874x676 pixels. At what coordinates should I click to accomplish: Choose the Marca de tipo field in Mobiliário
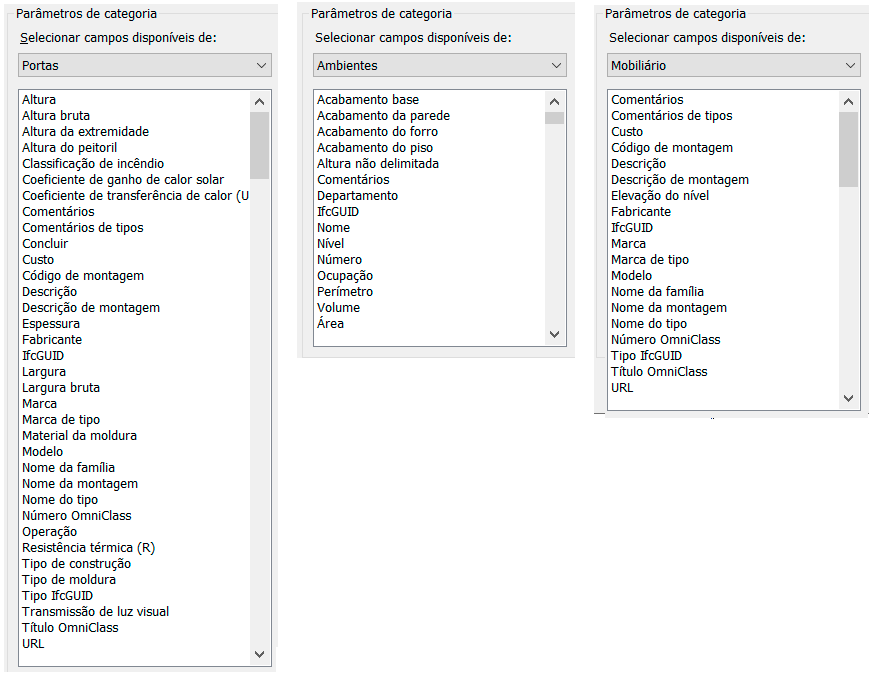(x=650, y=260)
